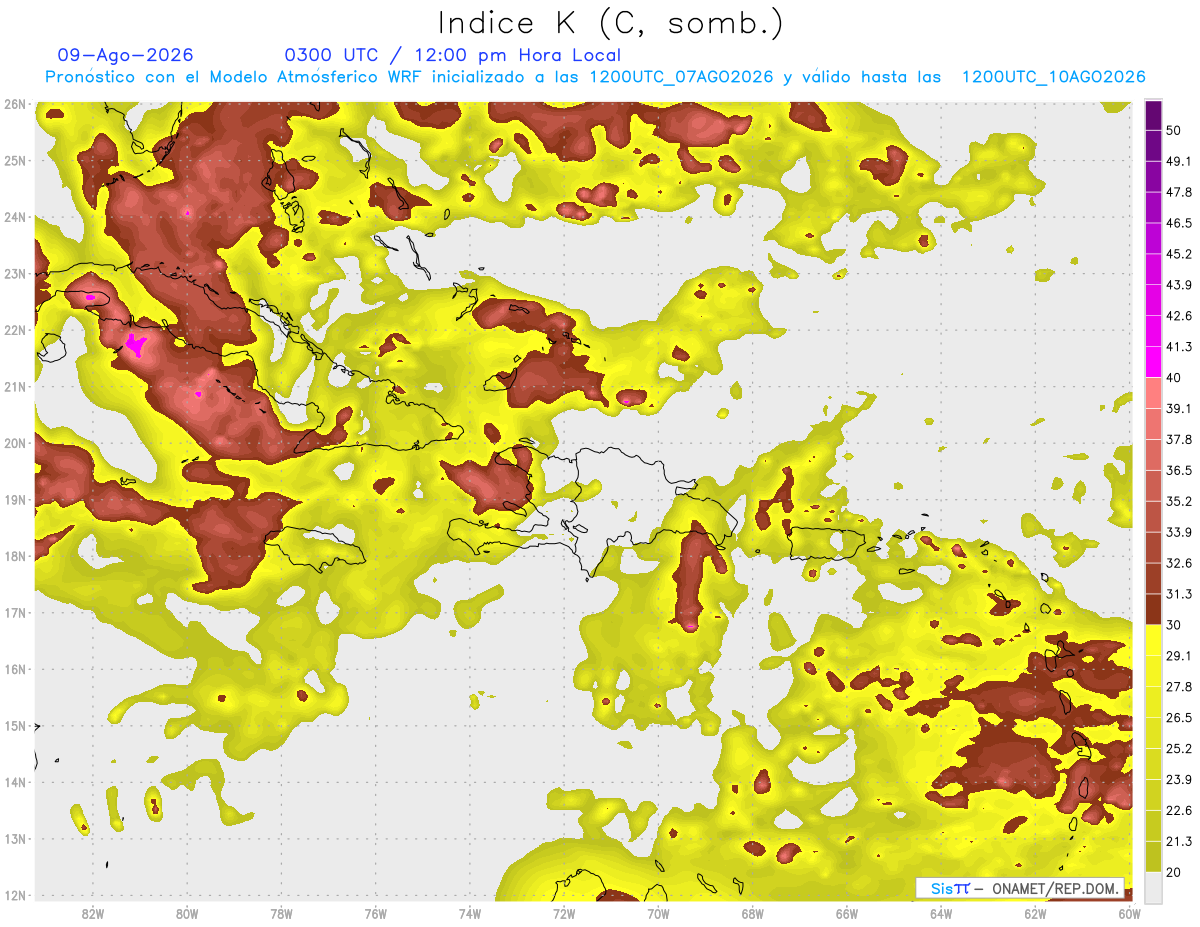
Task: Click the "22.6" legend value
Action: click(x=1178, y=810)
